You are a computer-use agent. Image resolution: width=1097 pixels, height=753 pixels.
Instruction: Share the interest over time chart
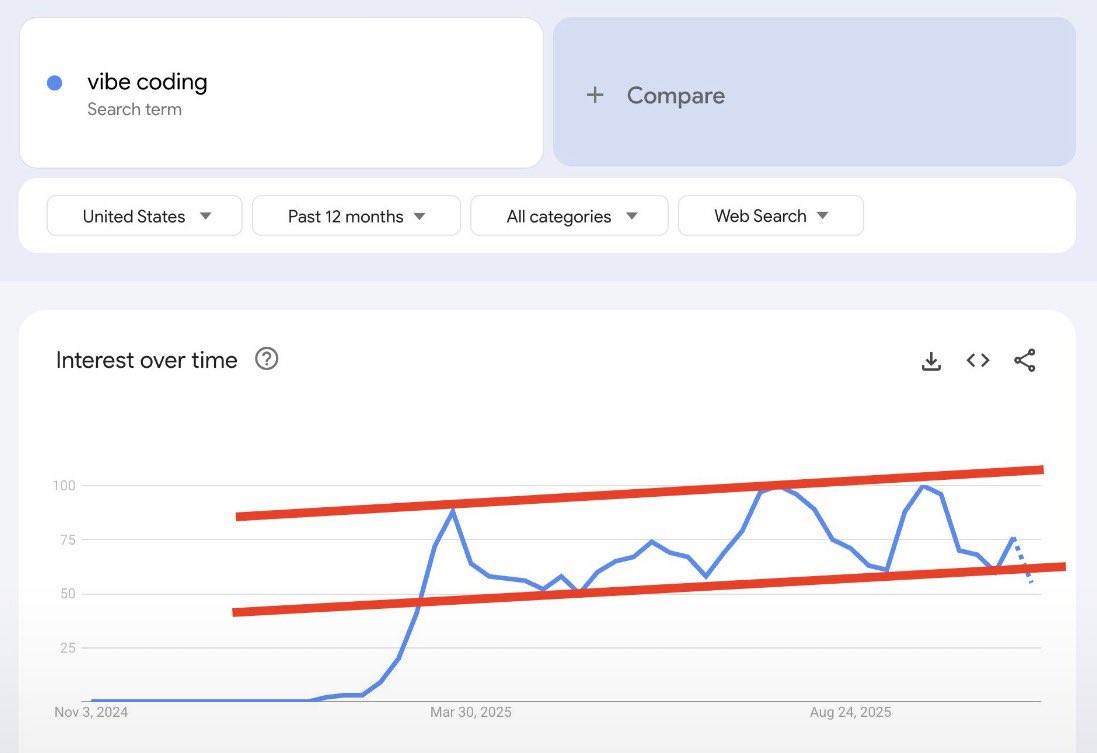(x=1025, y=360)
